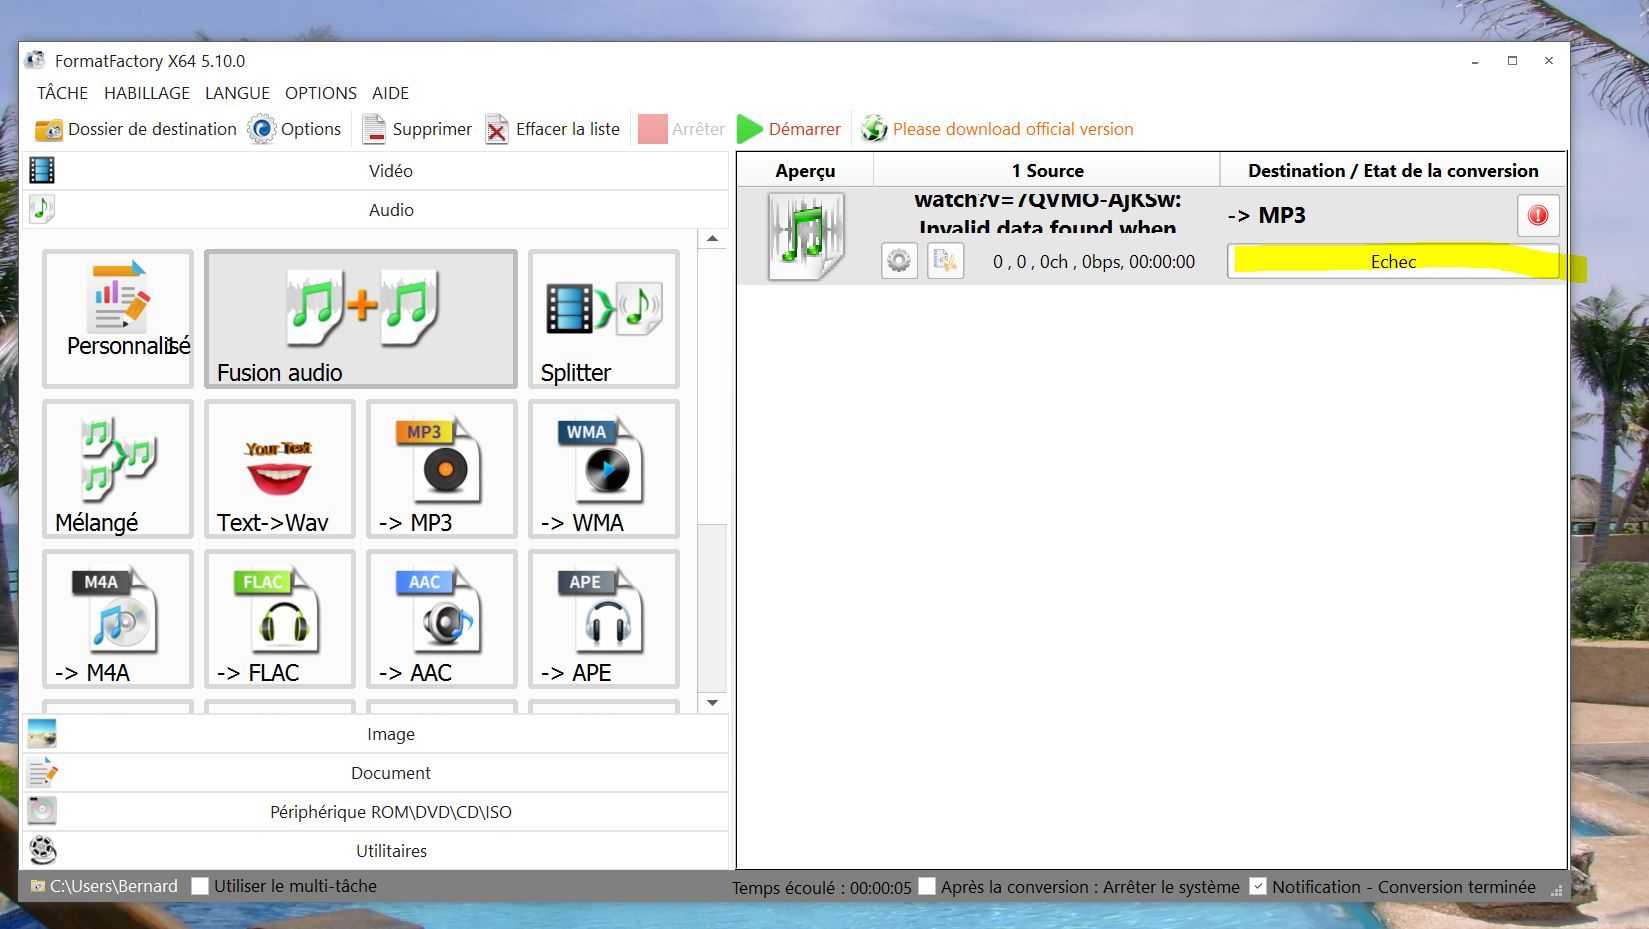Select the Fusion audio tool
The height and width of the screenshot is (929, 1649).
click(361, 319)
